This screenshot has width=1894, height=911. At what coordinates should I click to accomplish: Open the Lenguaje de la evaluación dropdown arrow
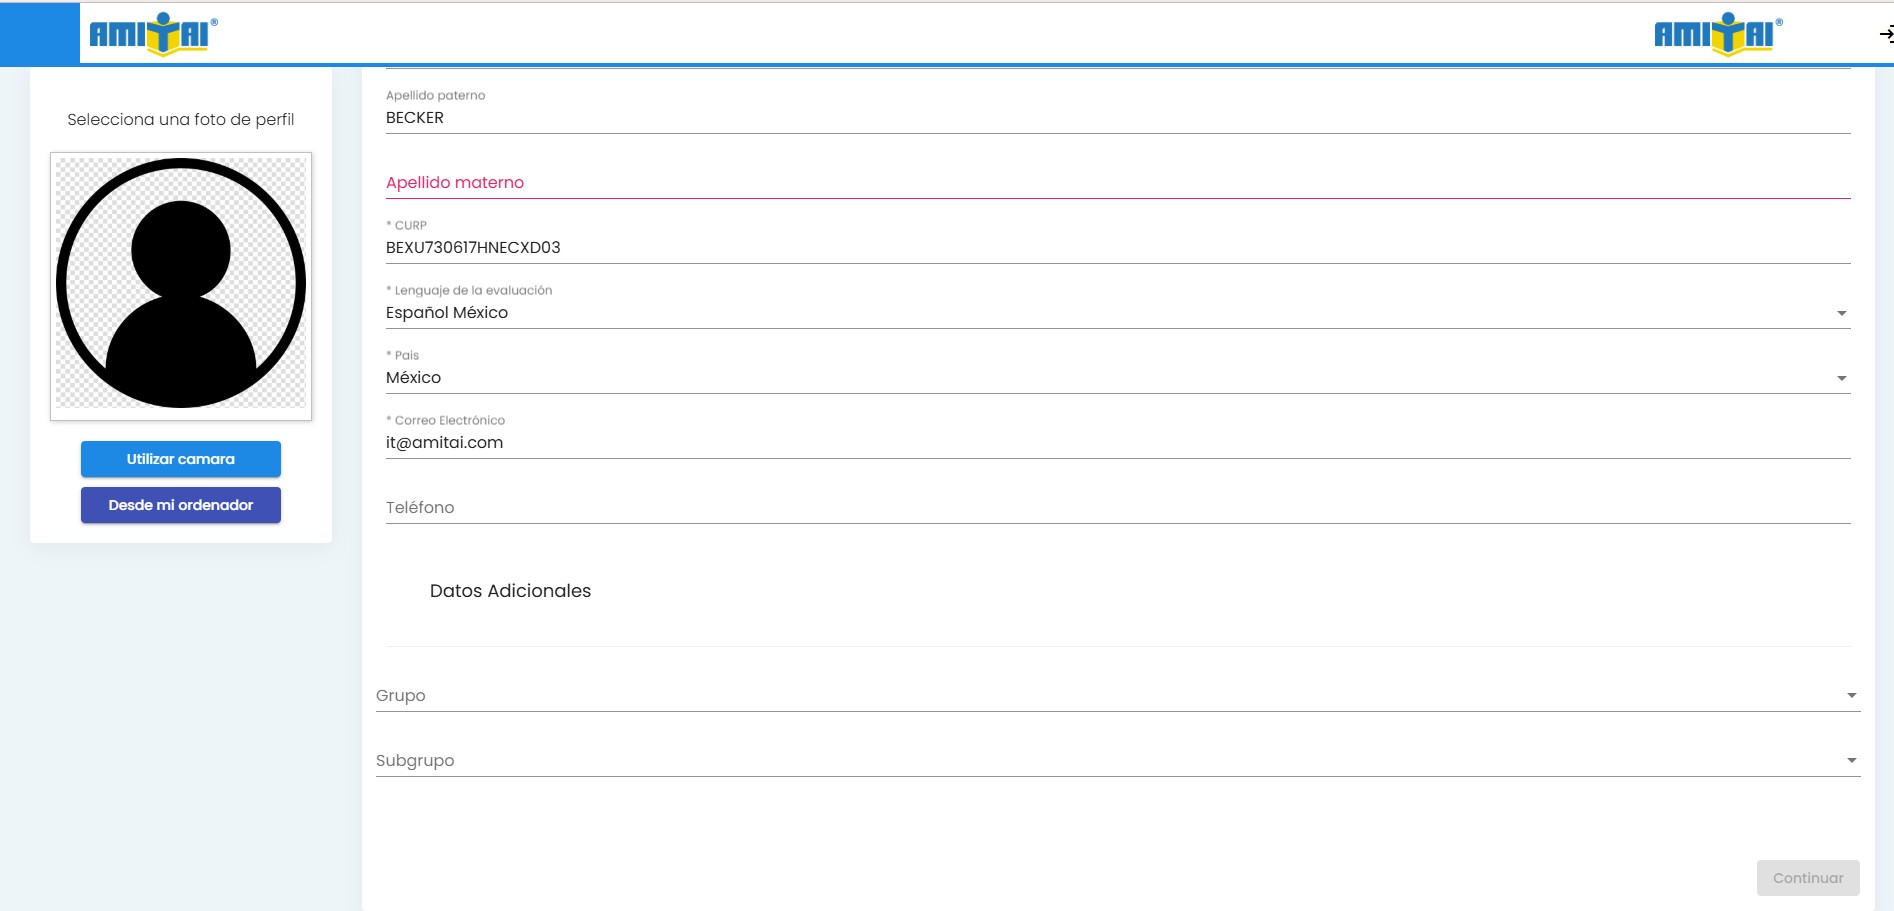pos(1841,314)
